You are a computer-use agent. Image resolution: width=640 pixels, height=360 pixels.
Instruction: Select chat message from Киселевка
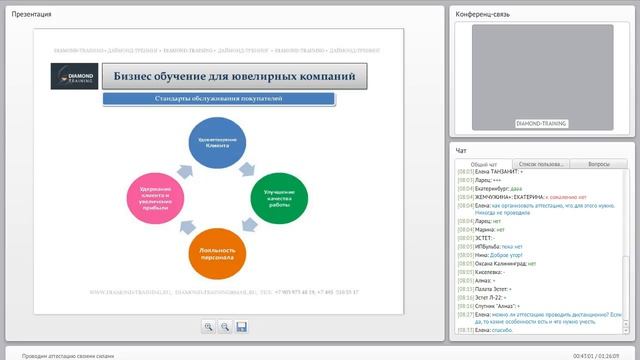[481, 272]
